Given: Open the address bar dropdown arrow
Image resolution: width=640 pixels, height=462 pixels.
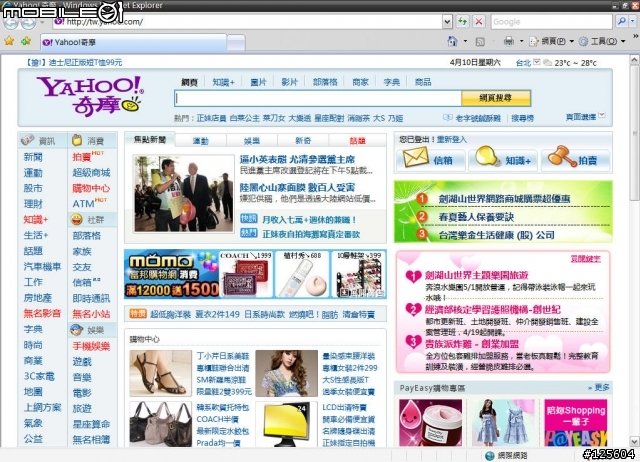Looking at the screenshot, I should tap(447, 22).
